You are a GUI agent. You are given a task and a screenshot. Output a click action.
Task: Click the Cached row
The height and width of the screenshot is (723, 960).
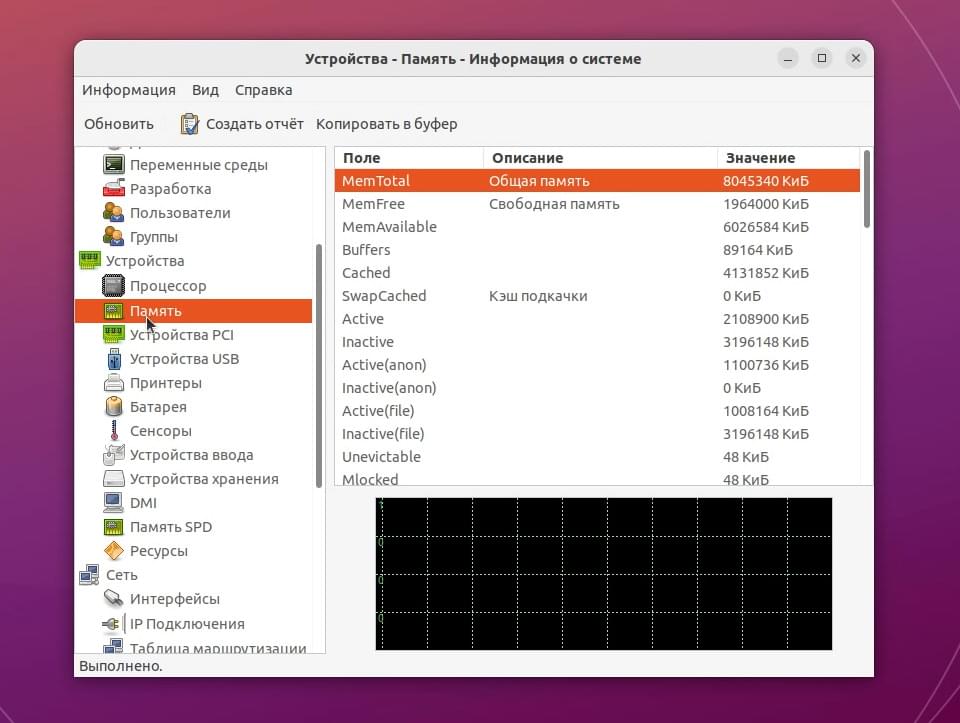pos(597,272)
